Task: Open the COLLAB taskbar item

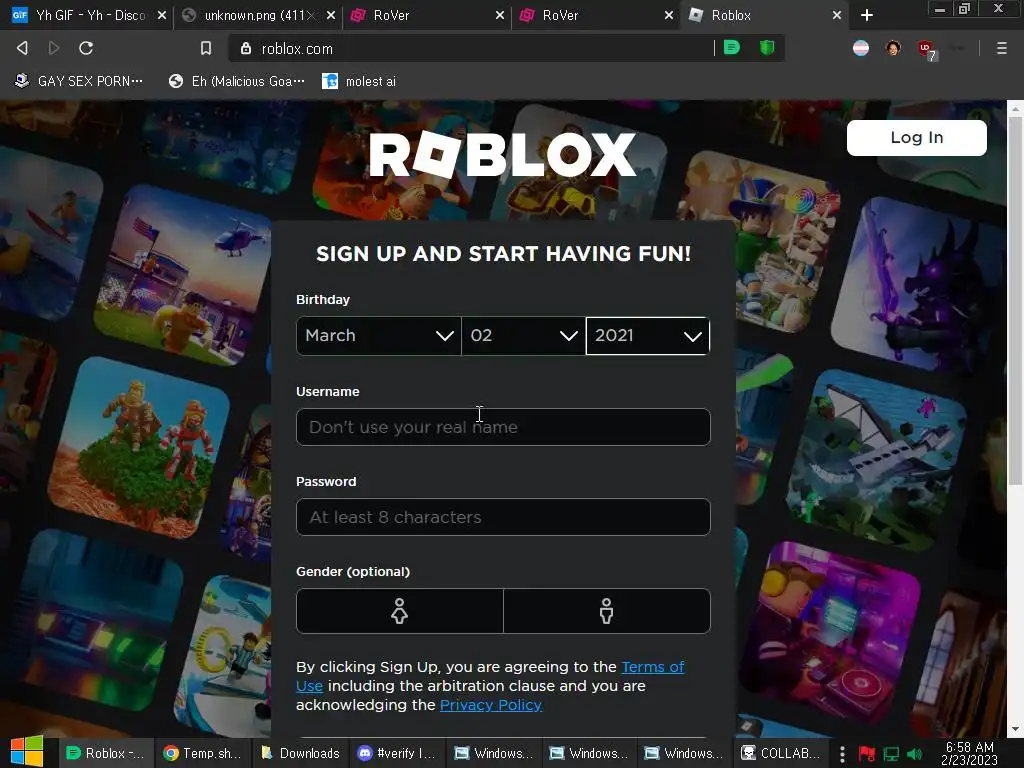Action: tap(782, 753)
